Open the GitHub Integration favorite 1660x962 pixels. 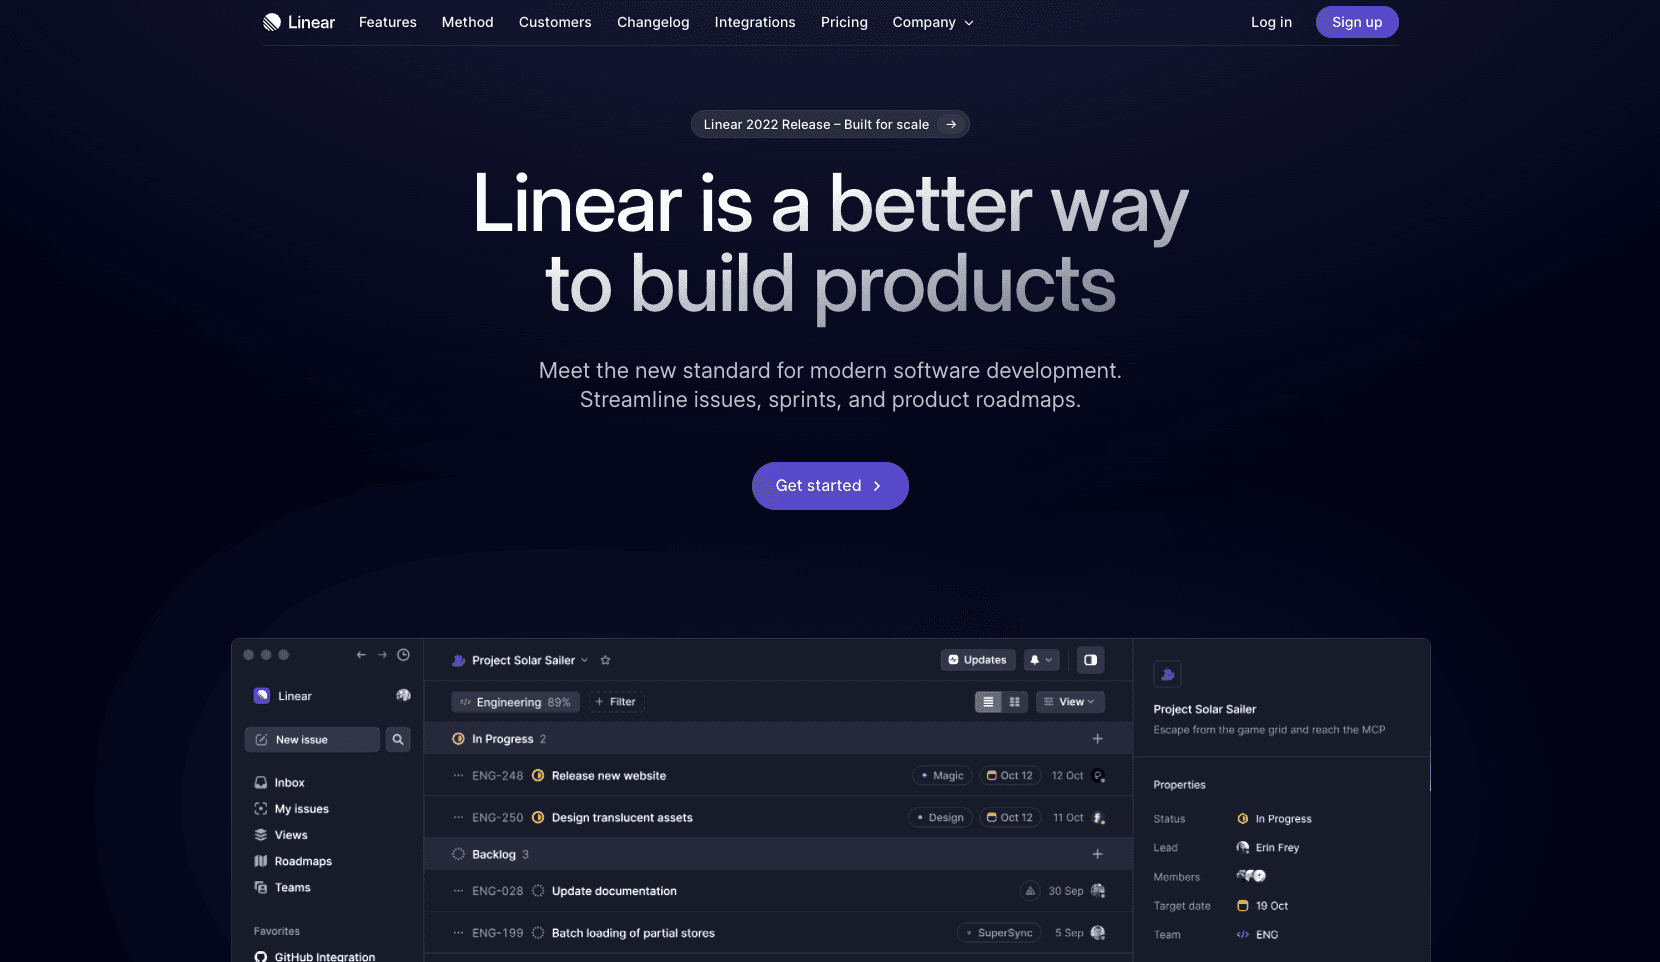[315, 957]
